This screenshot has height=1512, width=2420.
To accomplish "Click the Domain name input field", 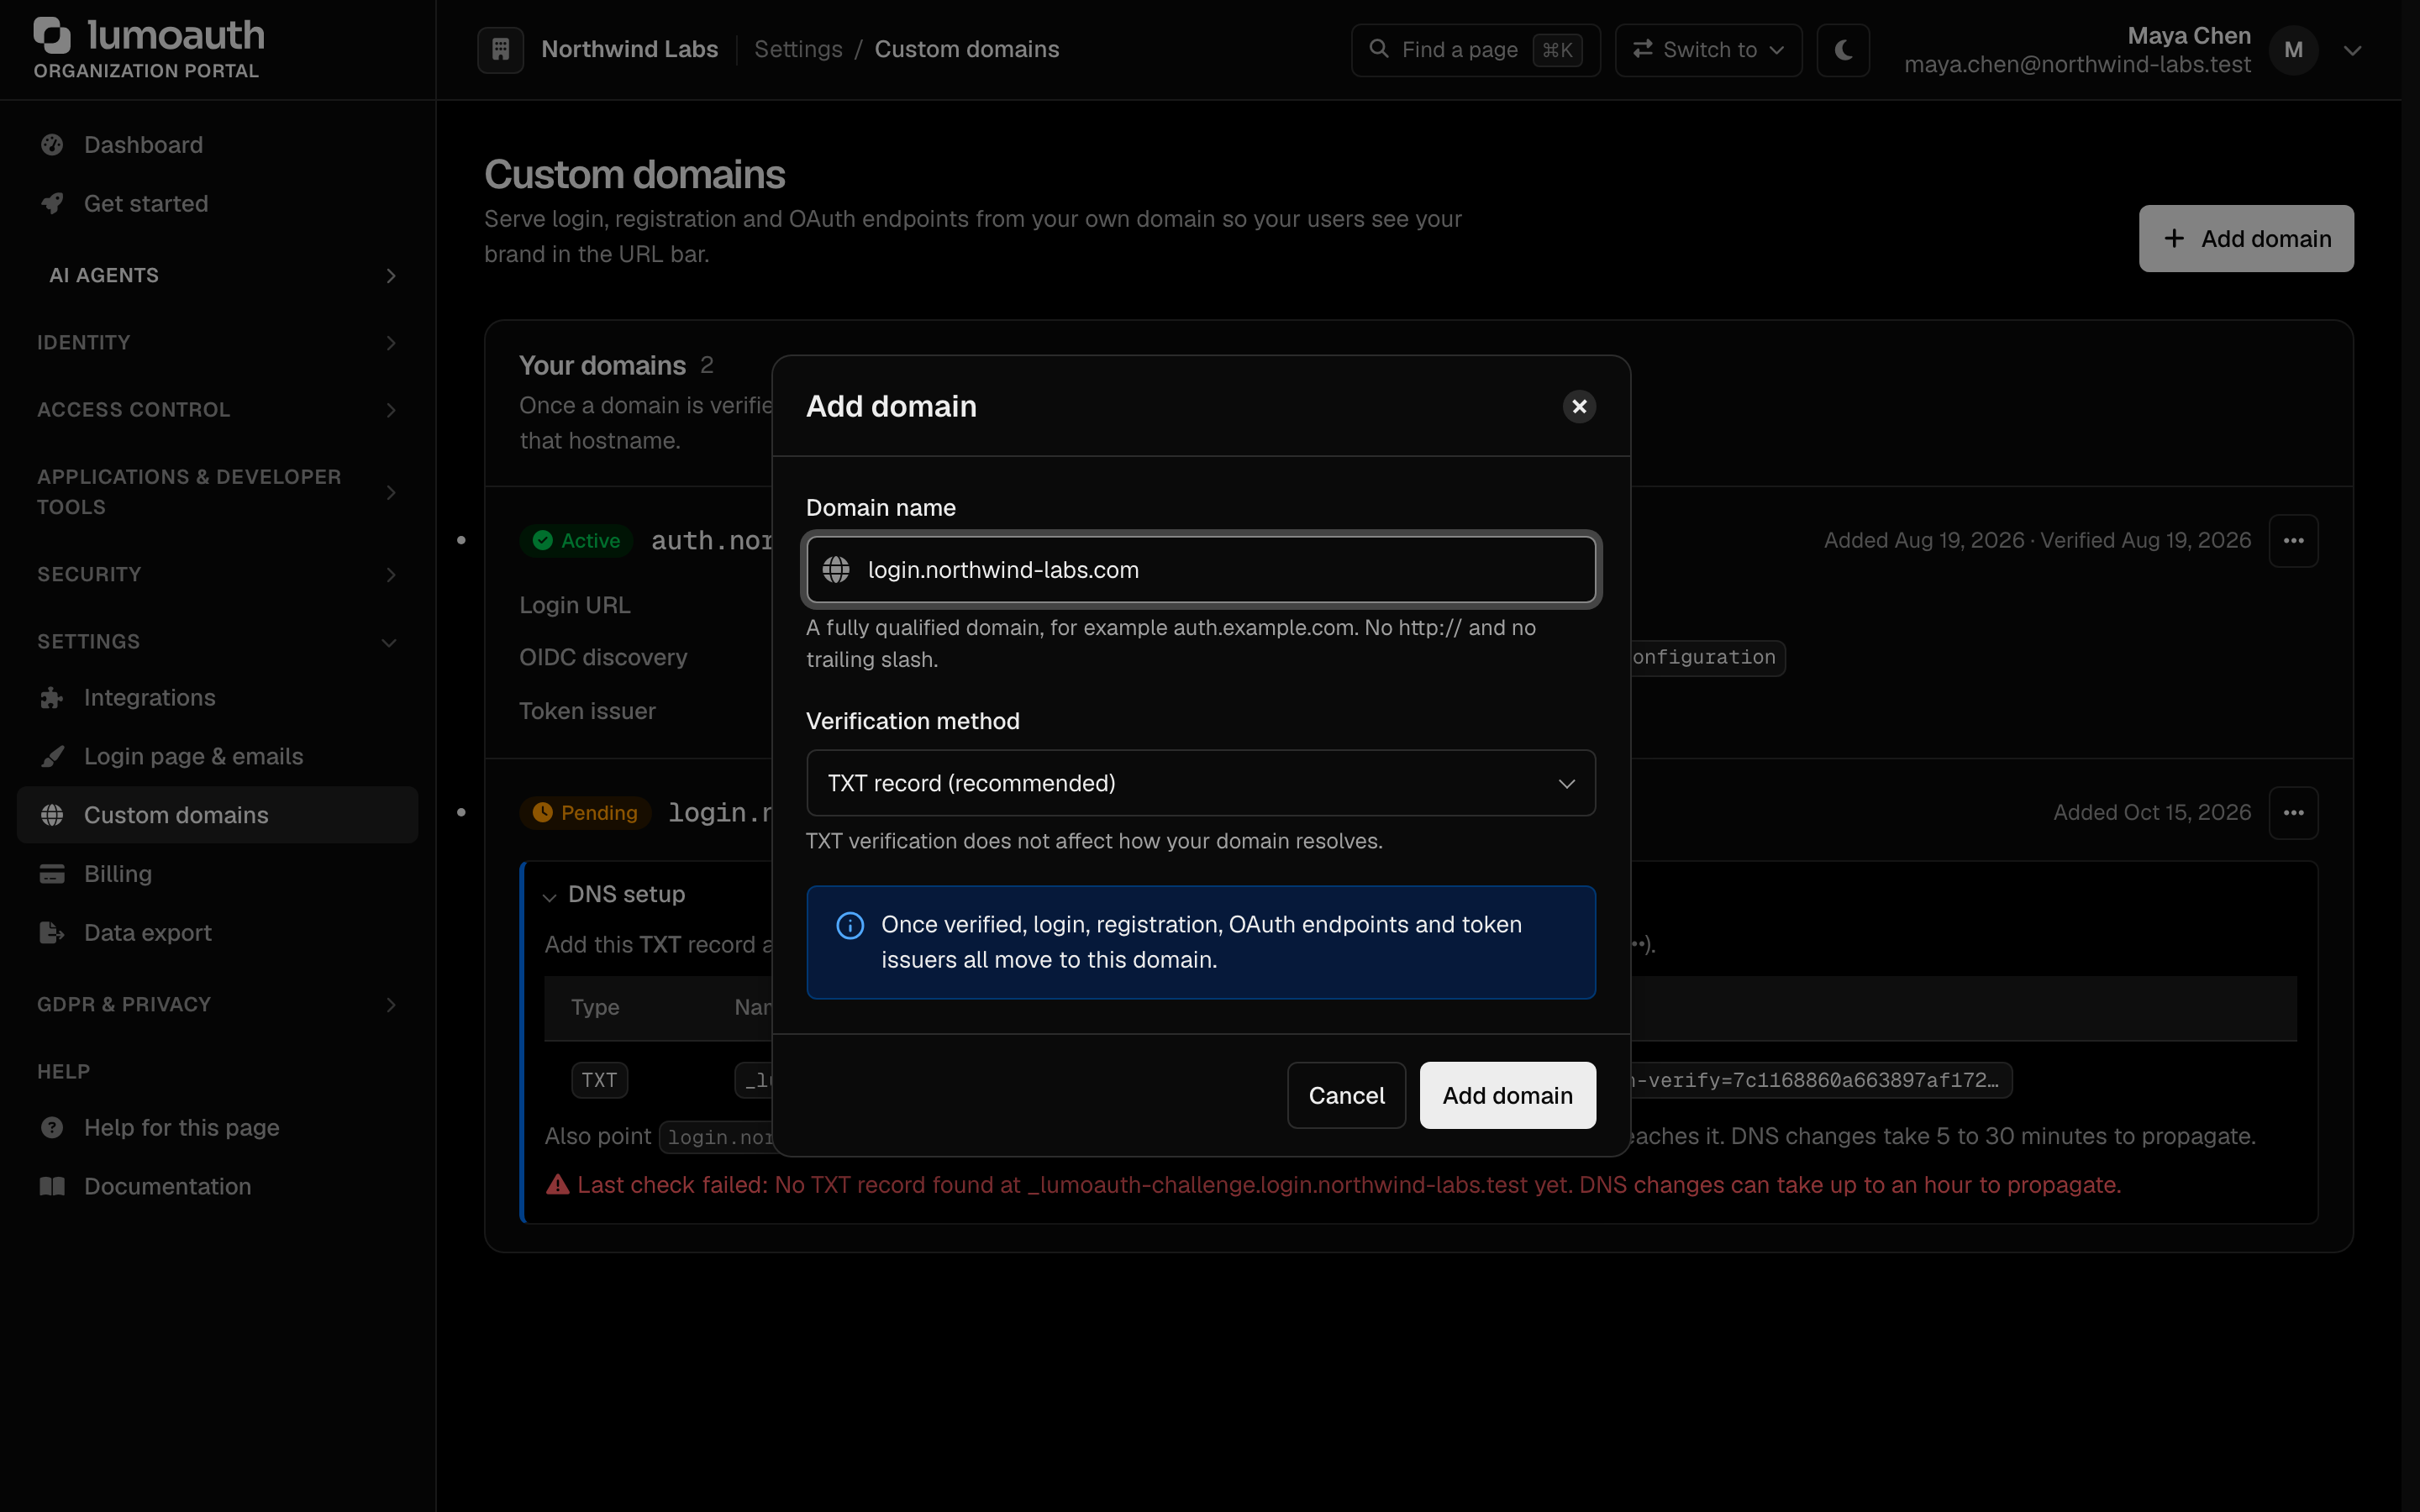I will [x=1201, y=570].
